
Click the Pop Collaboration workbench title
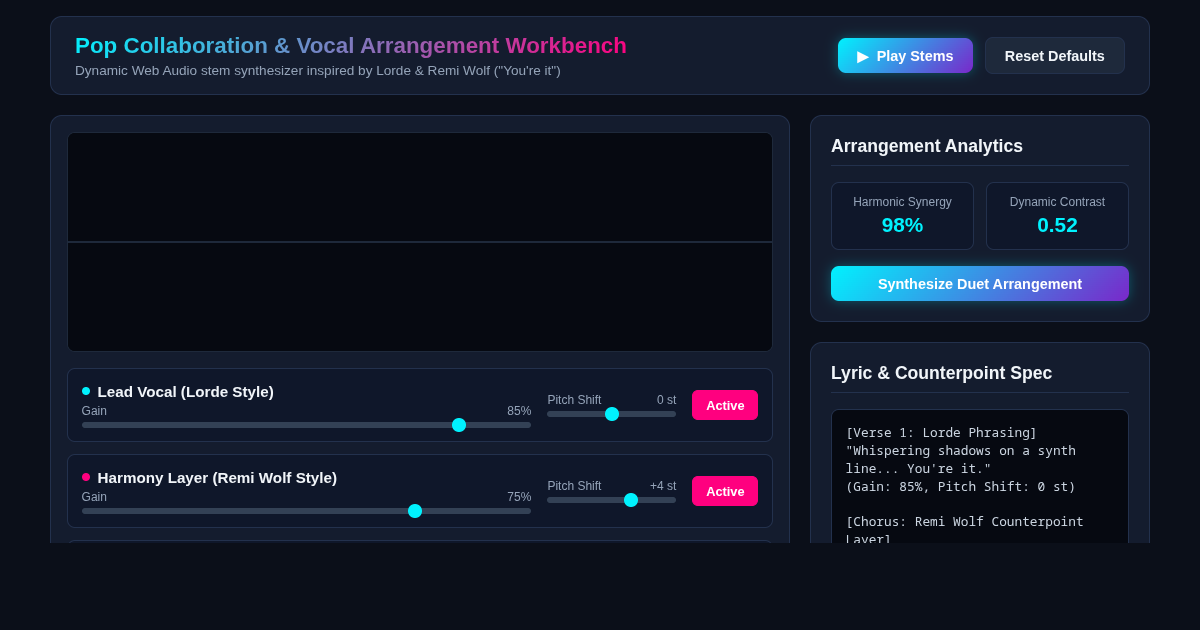click(x=351, y=46)
